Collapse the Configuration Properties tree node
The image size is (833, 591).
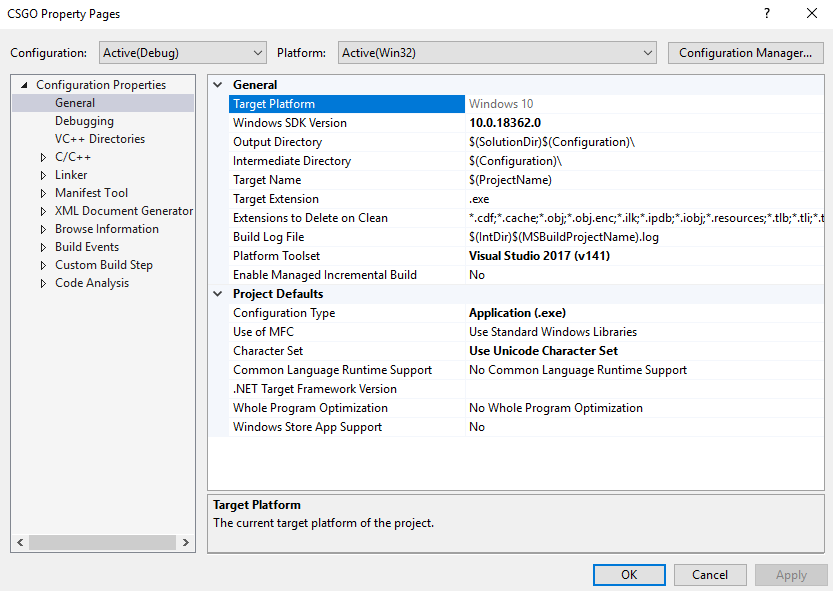click(x=24, y=85)
